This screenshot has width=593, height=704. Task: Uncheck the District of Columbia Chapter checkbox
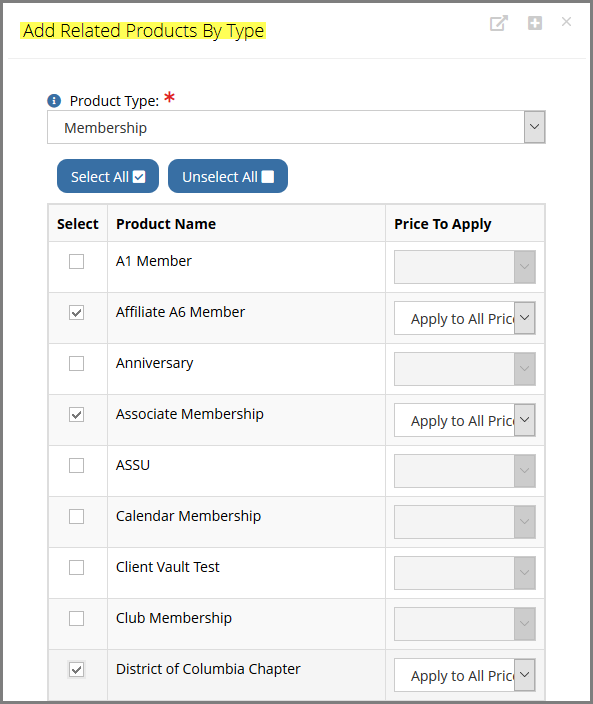(x=76, y=669)
